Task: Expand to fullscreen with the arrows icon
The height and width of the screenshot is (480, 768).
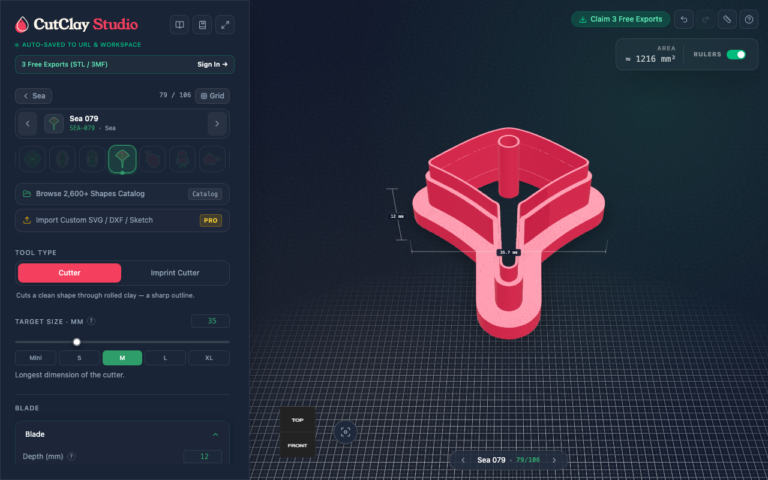Action: [225, 24]
